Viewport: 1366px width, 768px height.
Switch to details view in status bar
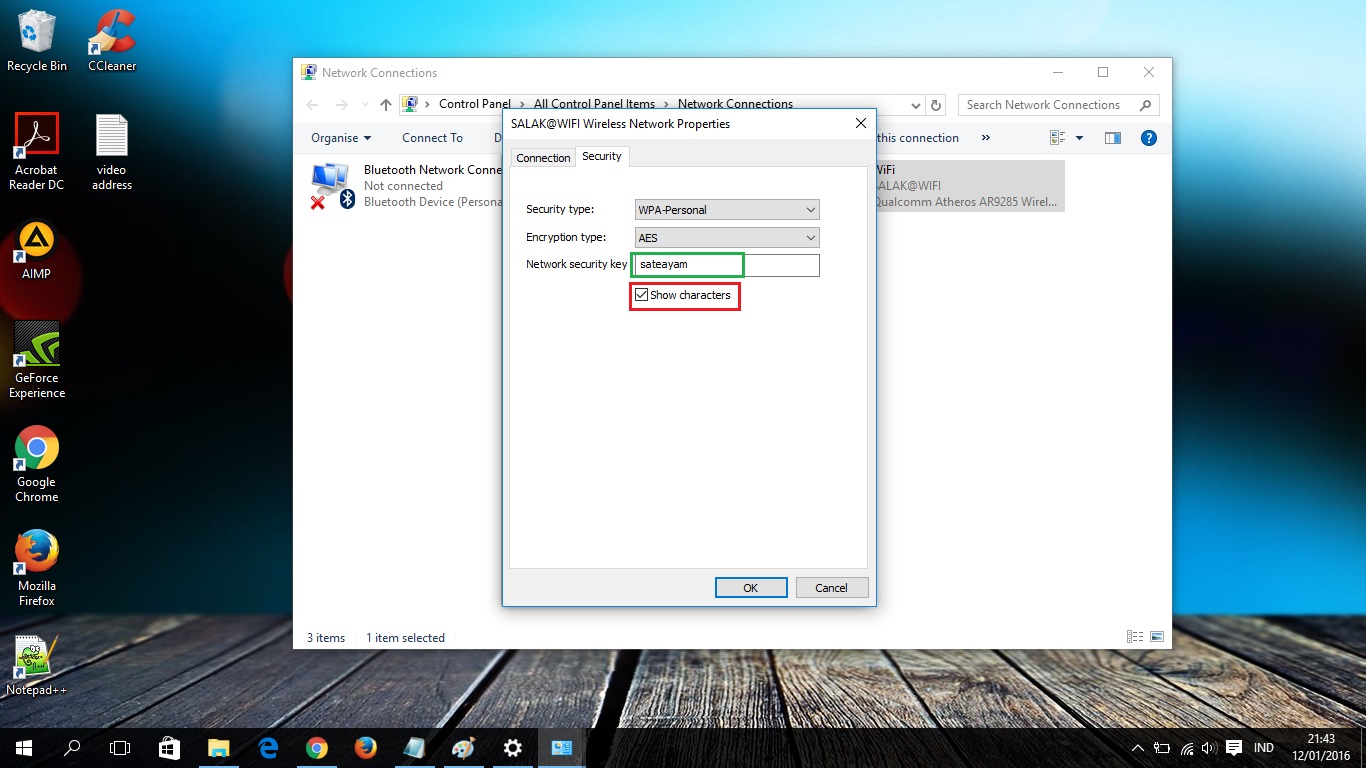(1135, 637)
